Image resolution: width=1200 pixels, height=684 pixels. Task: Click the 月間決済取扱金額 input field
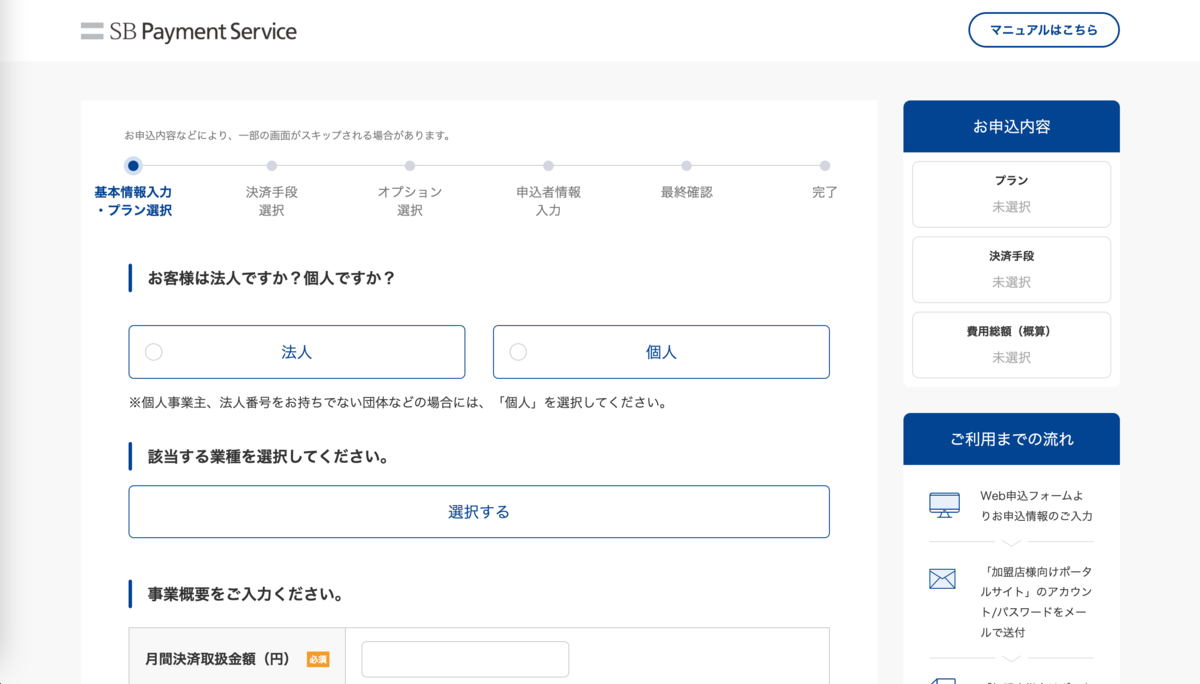[x=465, y=659]
